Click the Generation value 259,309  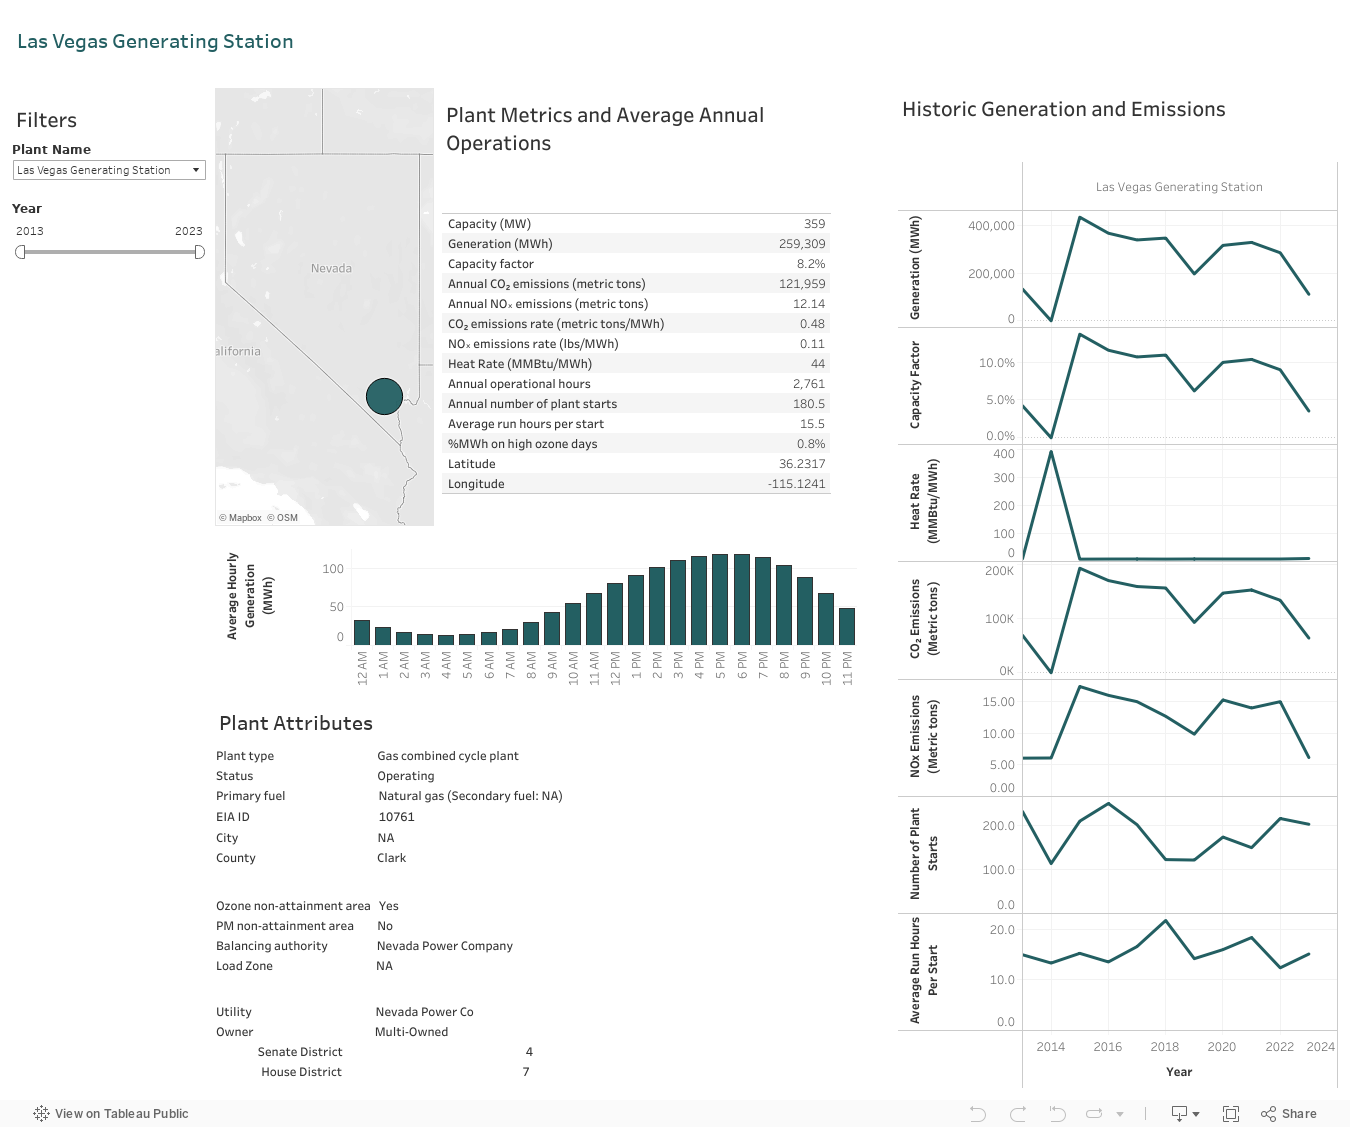[802, 244]
